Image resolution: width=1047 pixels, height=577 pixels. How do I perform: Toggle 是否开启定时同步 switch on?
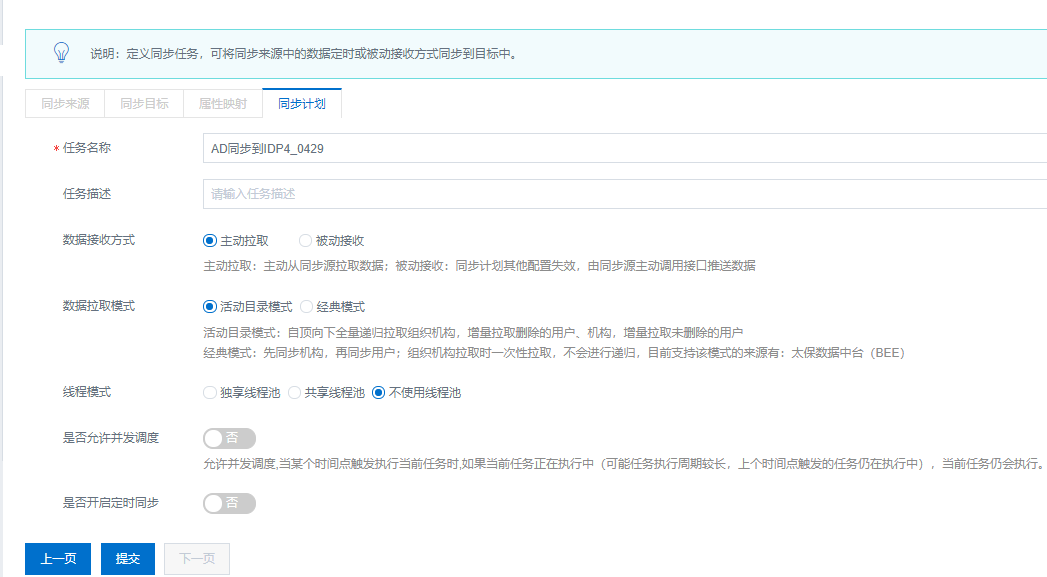point(229,503)
